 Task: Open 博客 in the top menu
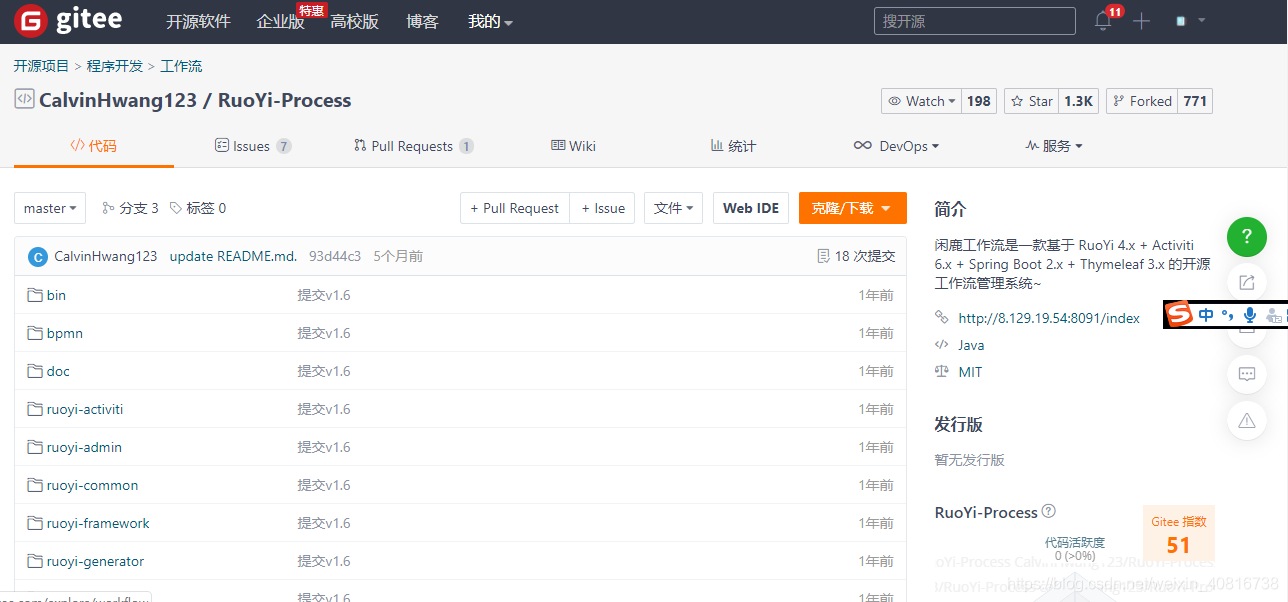[x=422, y=22]
